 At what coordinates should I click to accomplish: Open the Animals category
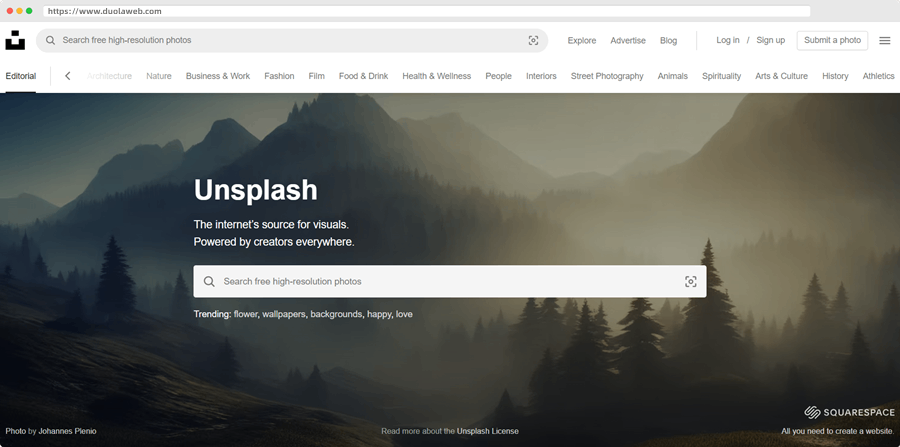pos(672,76)
